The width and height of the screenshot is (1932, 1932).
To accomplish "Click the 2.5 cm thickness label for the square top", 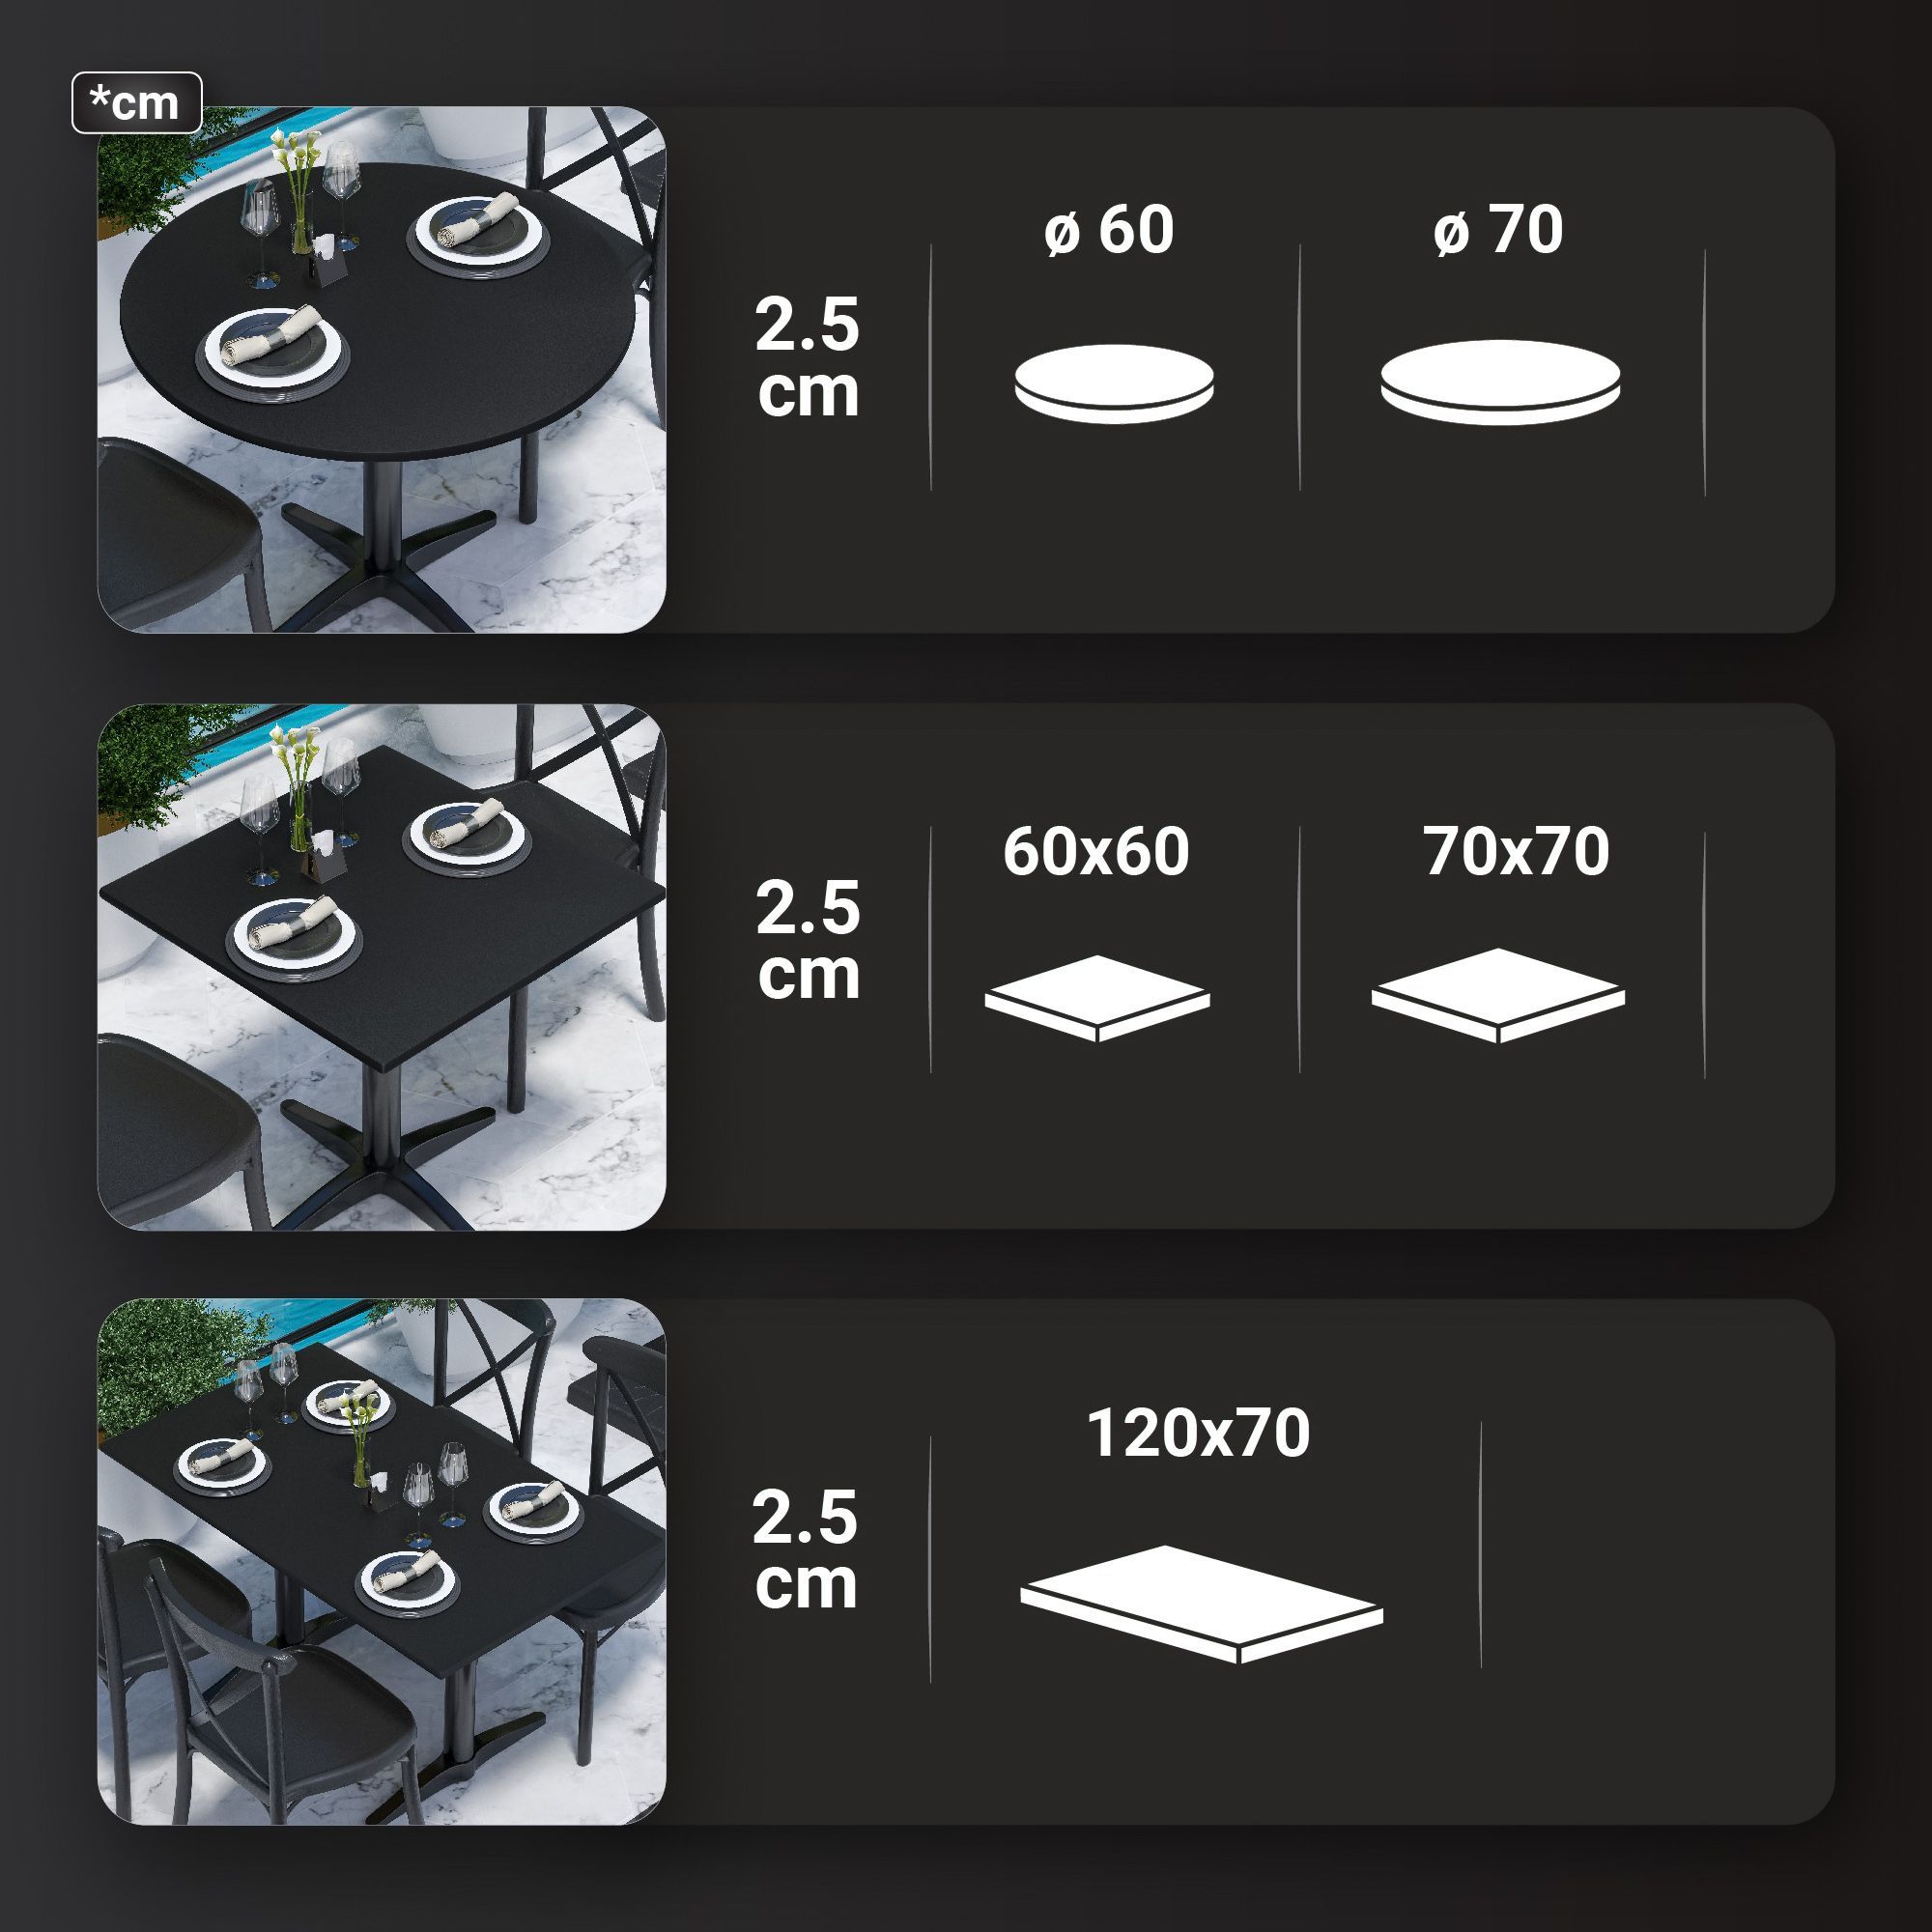I will (808, 941).
